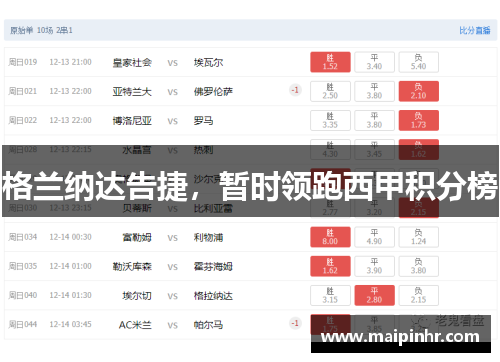The height and width of the screenshot is (362, 500).
Task: Click away team 罗马
Action: [x=203, y=120]
